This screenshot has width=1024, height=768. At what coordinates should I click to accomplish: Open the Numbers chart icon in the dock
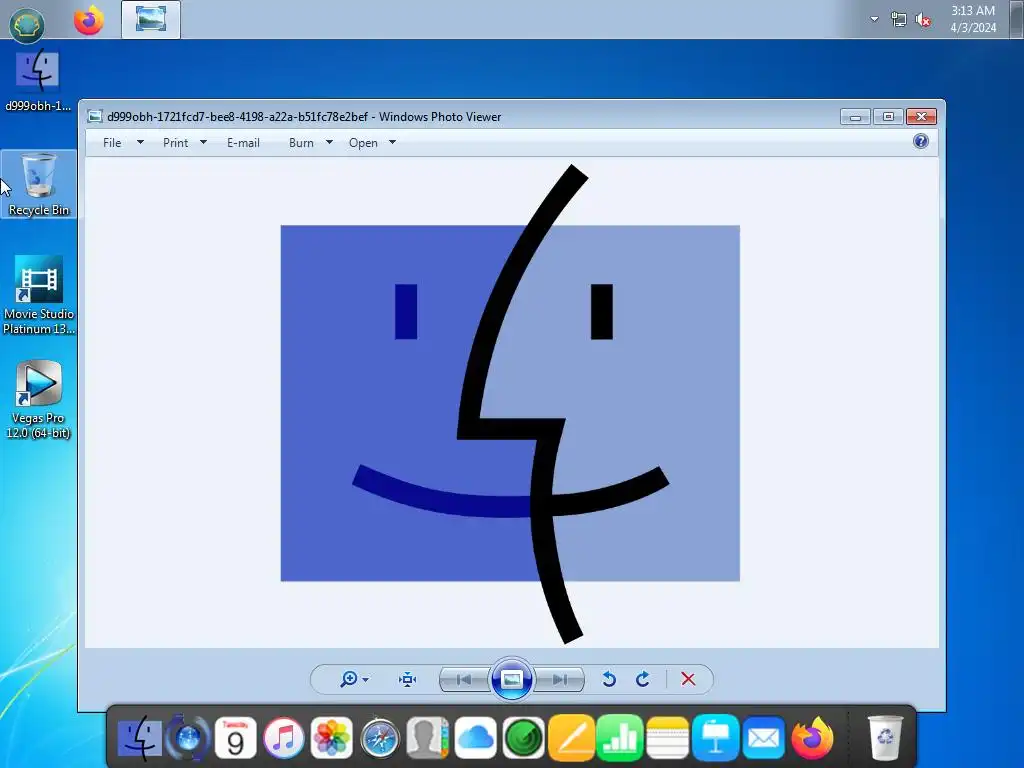coord(619,738)
